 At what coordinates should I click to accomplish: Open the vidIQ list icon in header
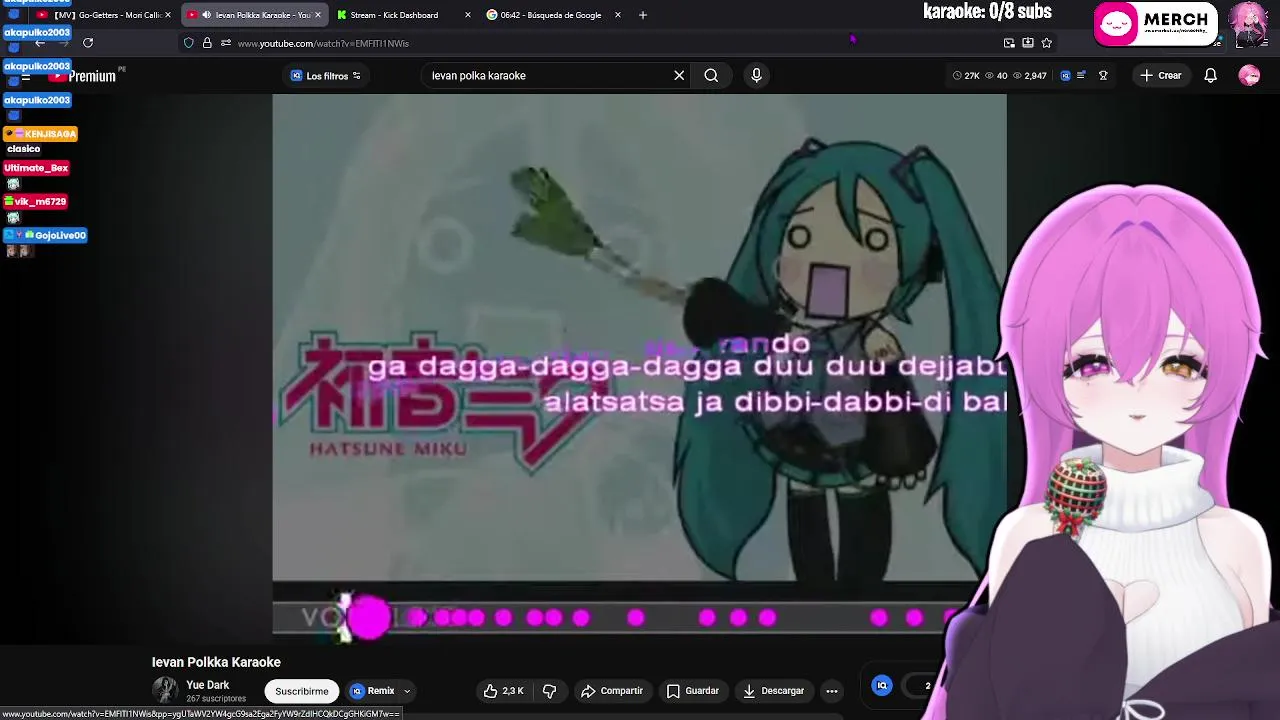pos(1081,76)
